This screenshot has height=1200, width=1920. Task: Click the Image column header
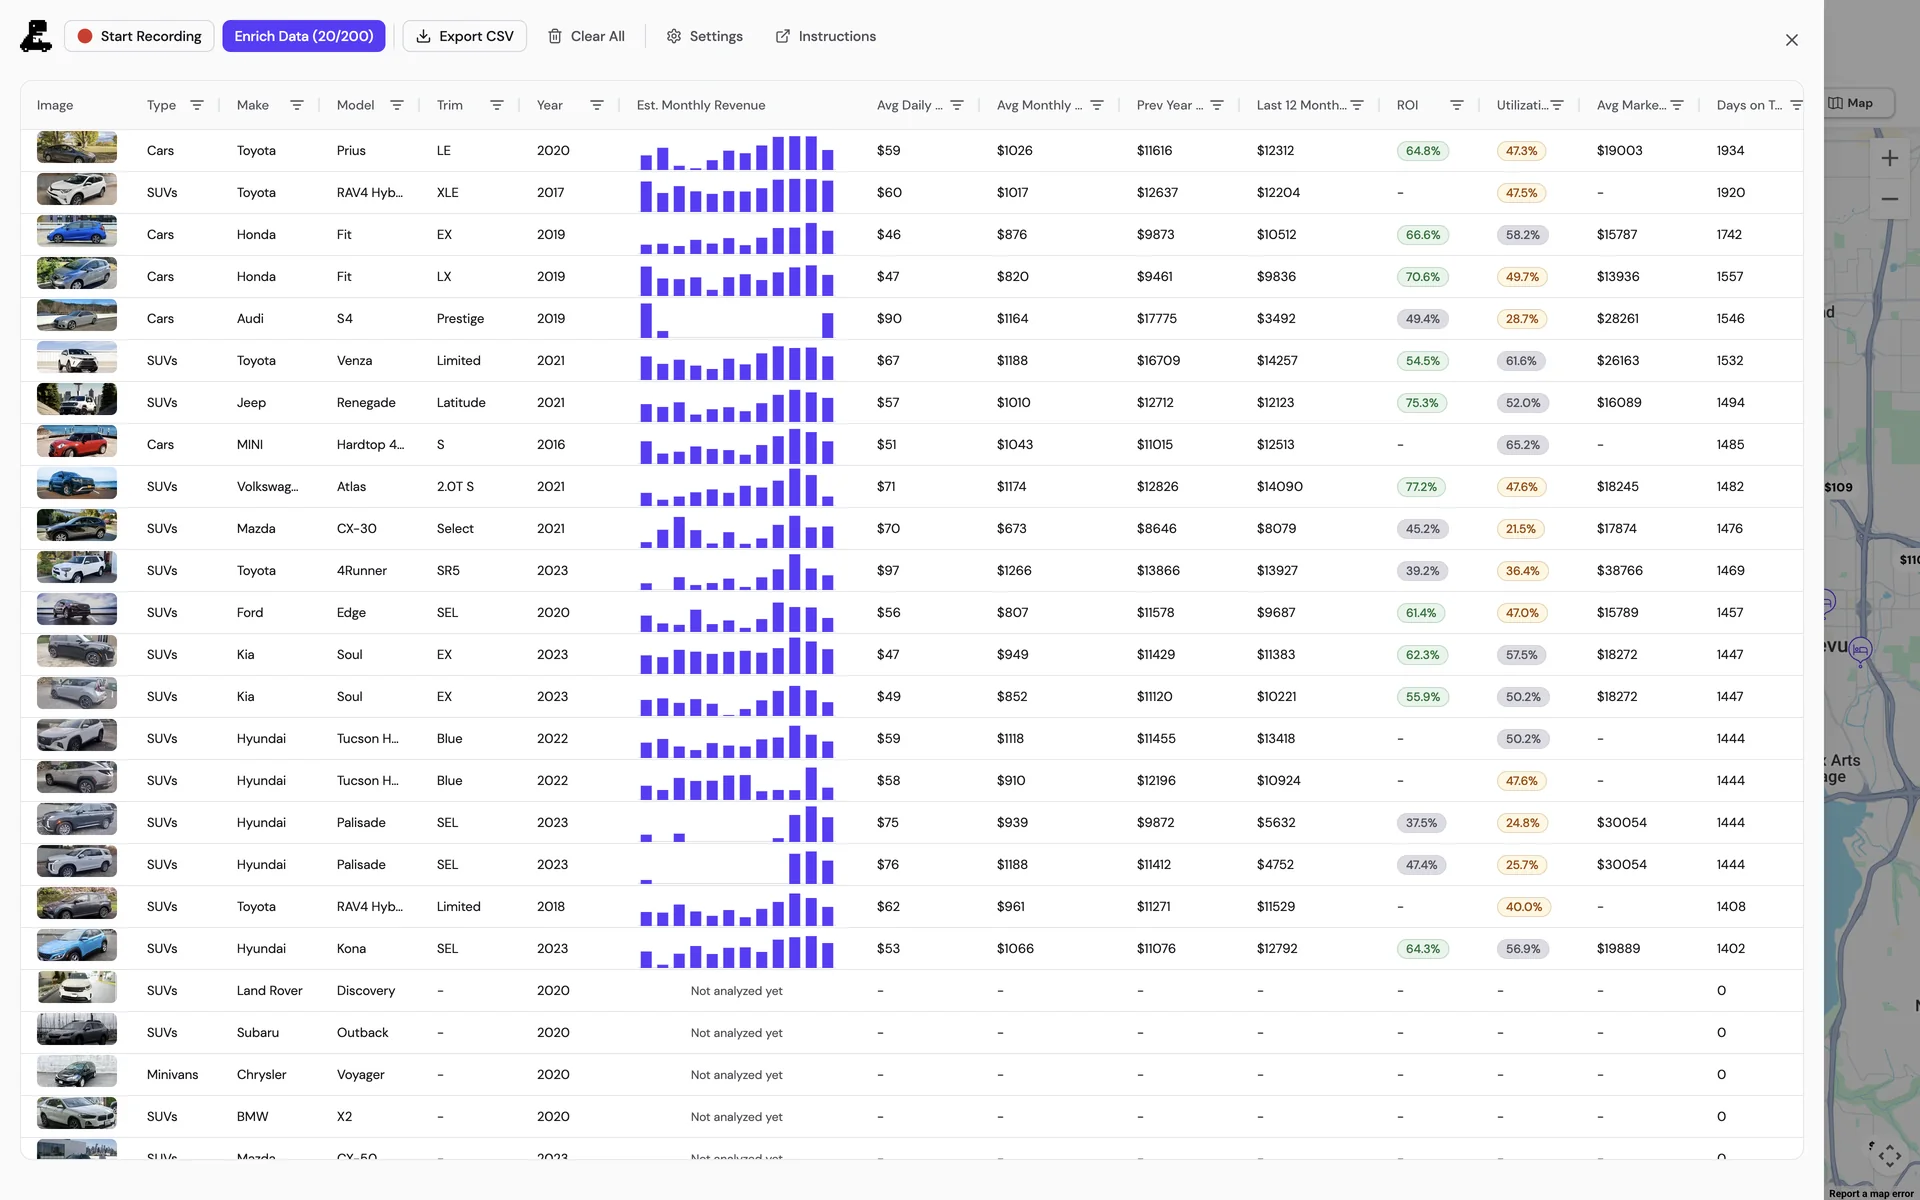coord(55,105)
